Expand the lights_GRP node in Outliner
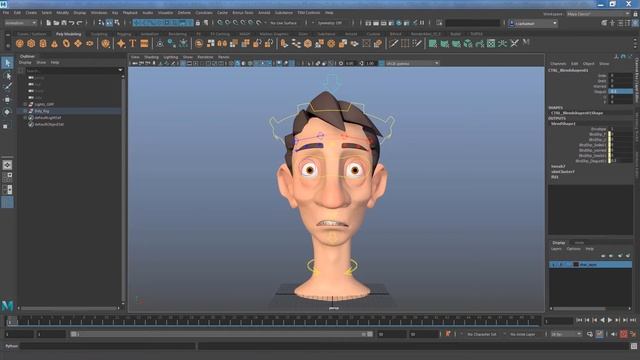The height and width of the screenshot is (360, 640). (25, 104)
